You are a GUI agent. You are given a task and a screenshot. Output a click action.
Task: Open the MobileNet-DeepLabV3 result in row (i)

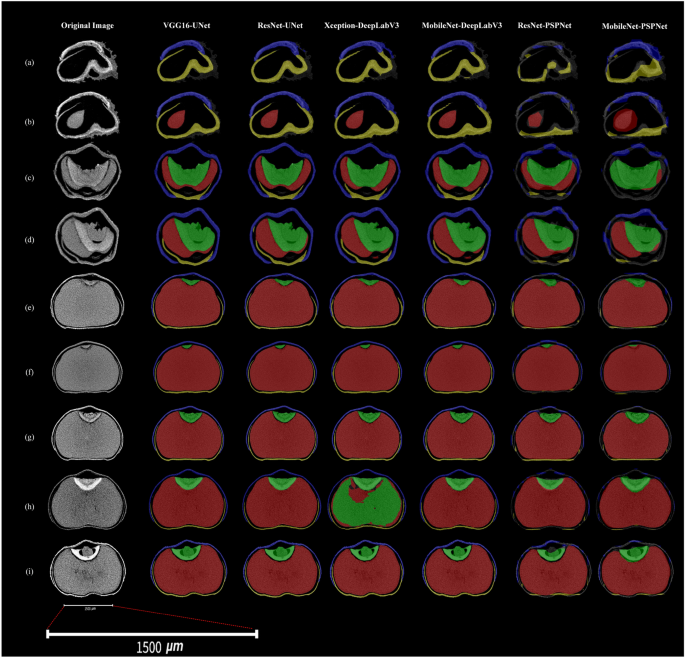460,568
